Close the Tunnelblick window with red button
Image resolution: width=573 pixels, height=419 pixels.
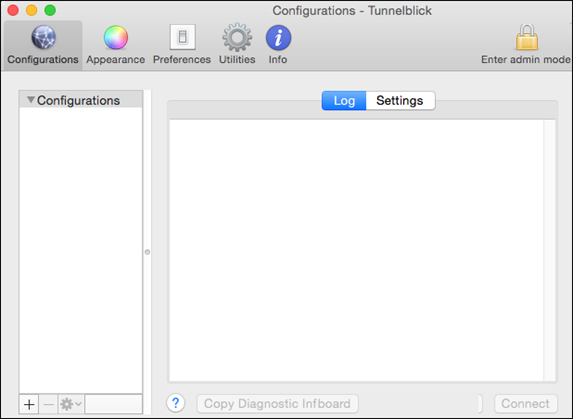pos(13,10)
